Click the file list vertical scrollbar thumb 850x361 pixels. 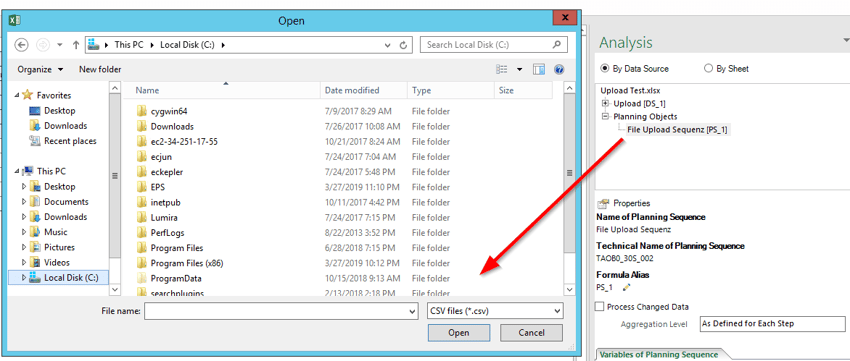[569, 173]
